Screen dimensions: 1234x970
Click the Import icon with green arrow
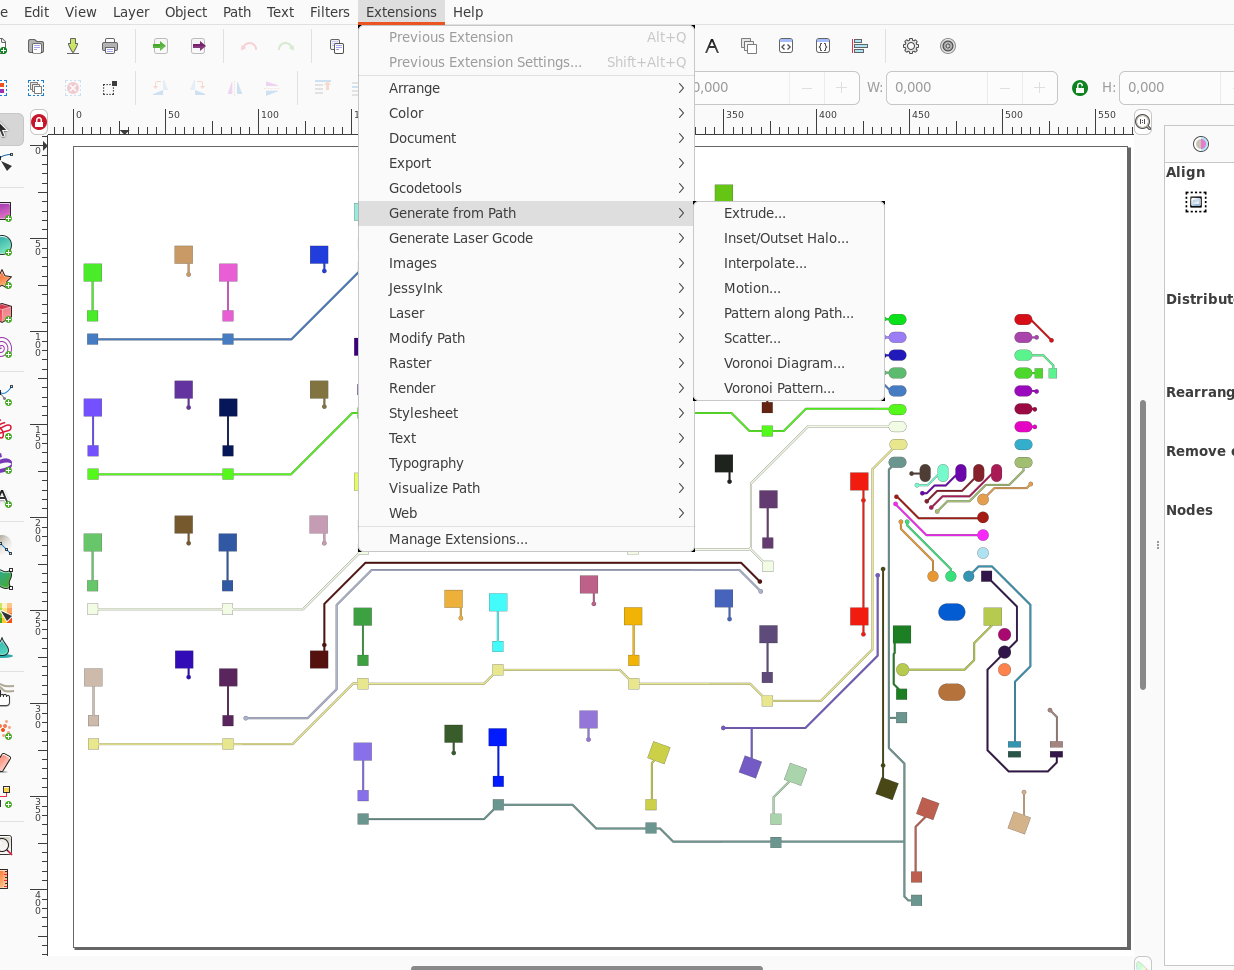pyautogui.click(x=160, y=46)
